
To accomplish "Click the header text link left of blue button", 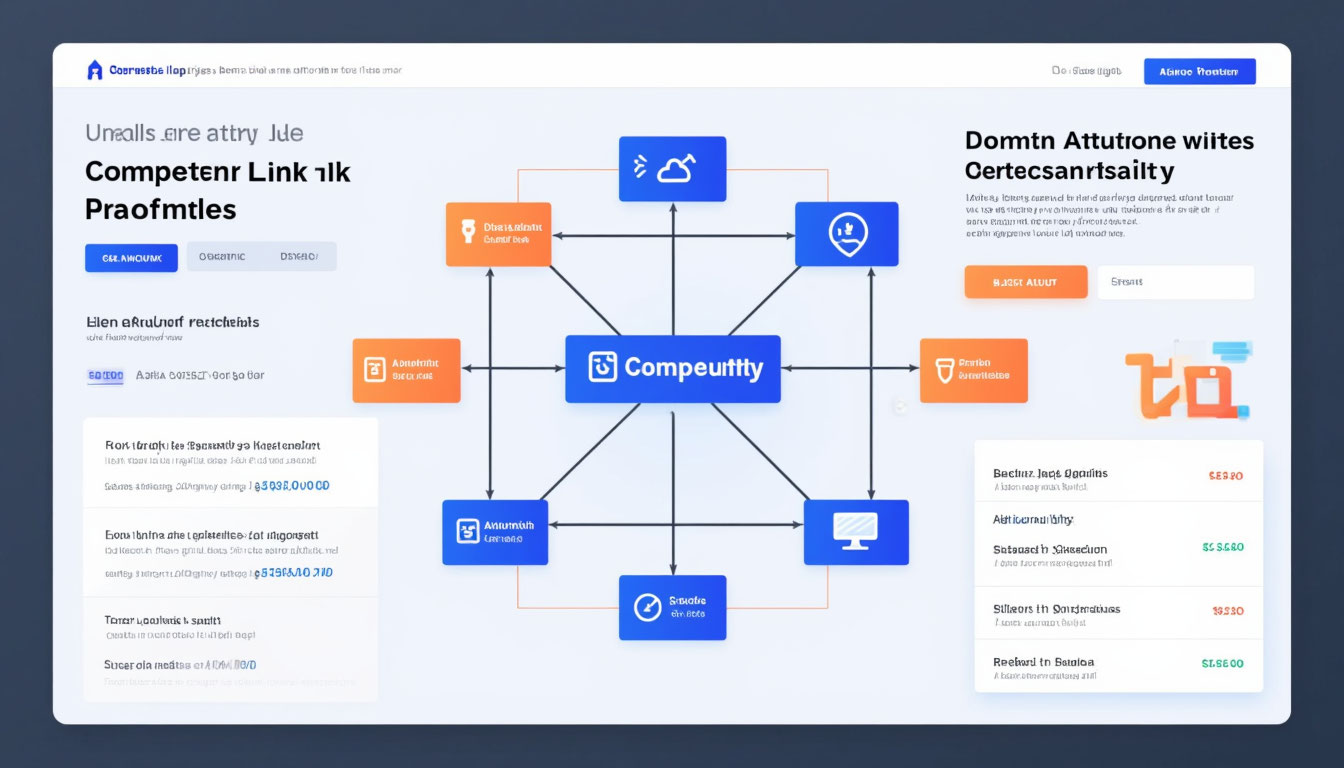I will (1086, 71).
